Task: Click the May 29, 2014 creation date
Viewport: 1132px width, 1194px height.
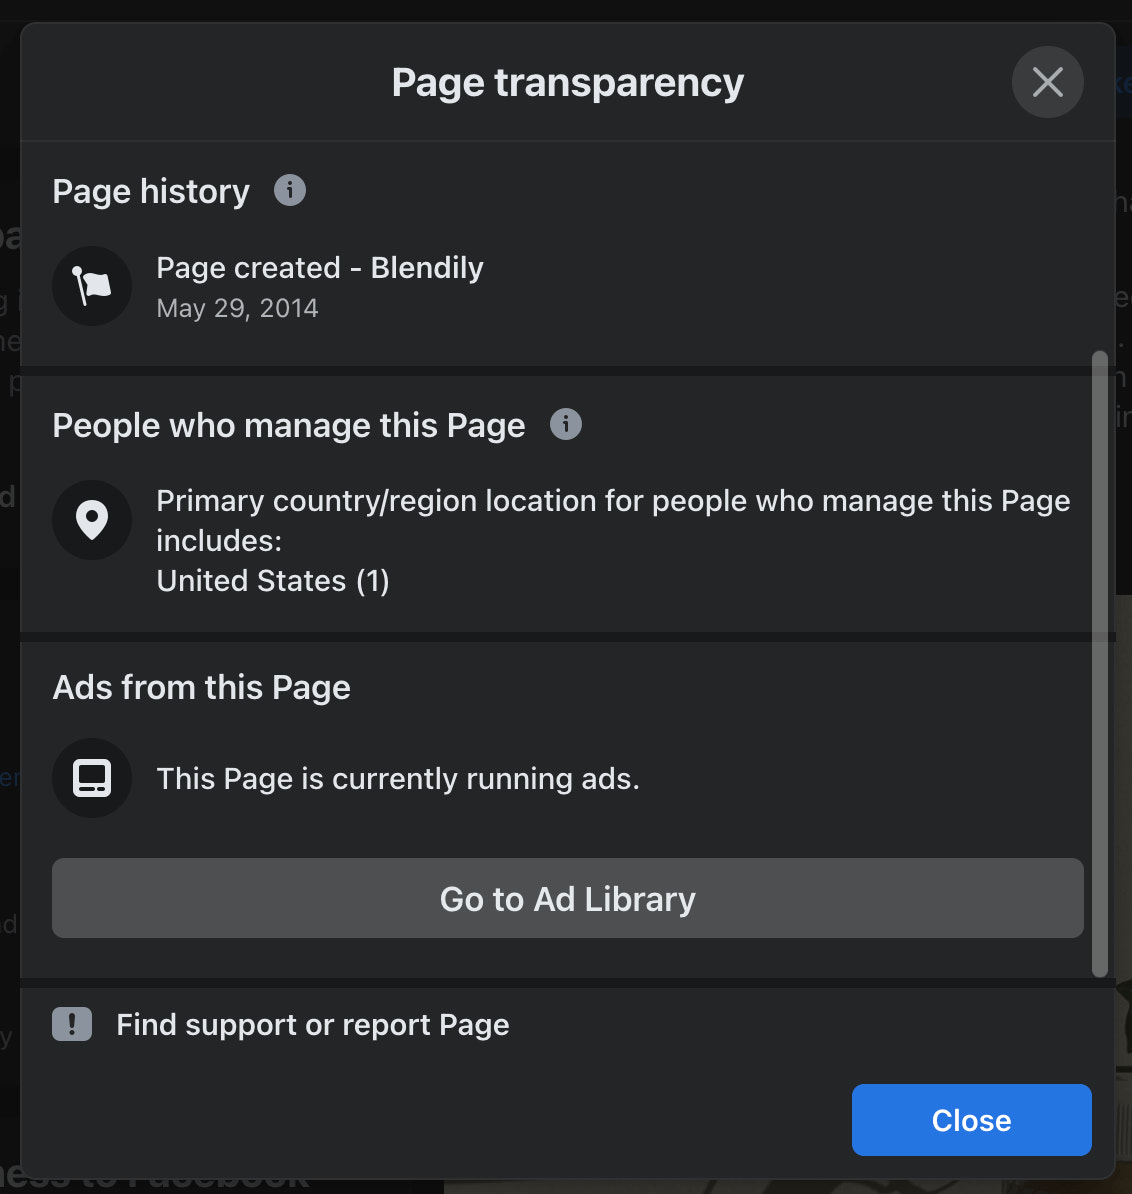Action: point(236,308)
